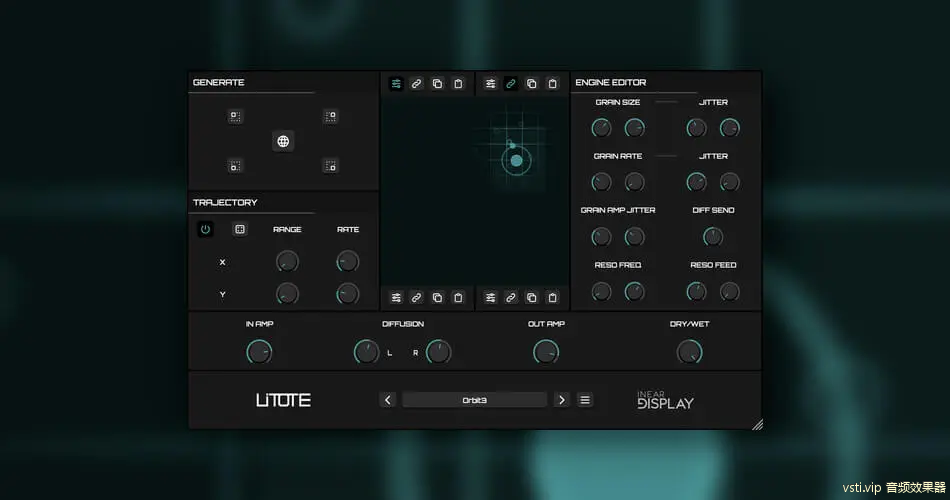Click the top-right quadrant generate icon

330,116
